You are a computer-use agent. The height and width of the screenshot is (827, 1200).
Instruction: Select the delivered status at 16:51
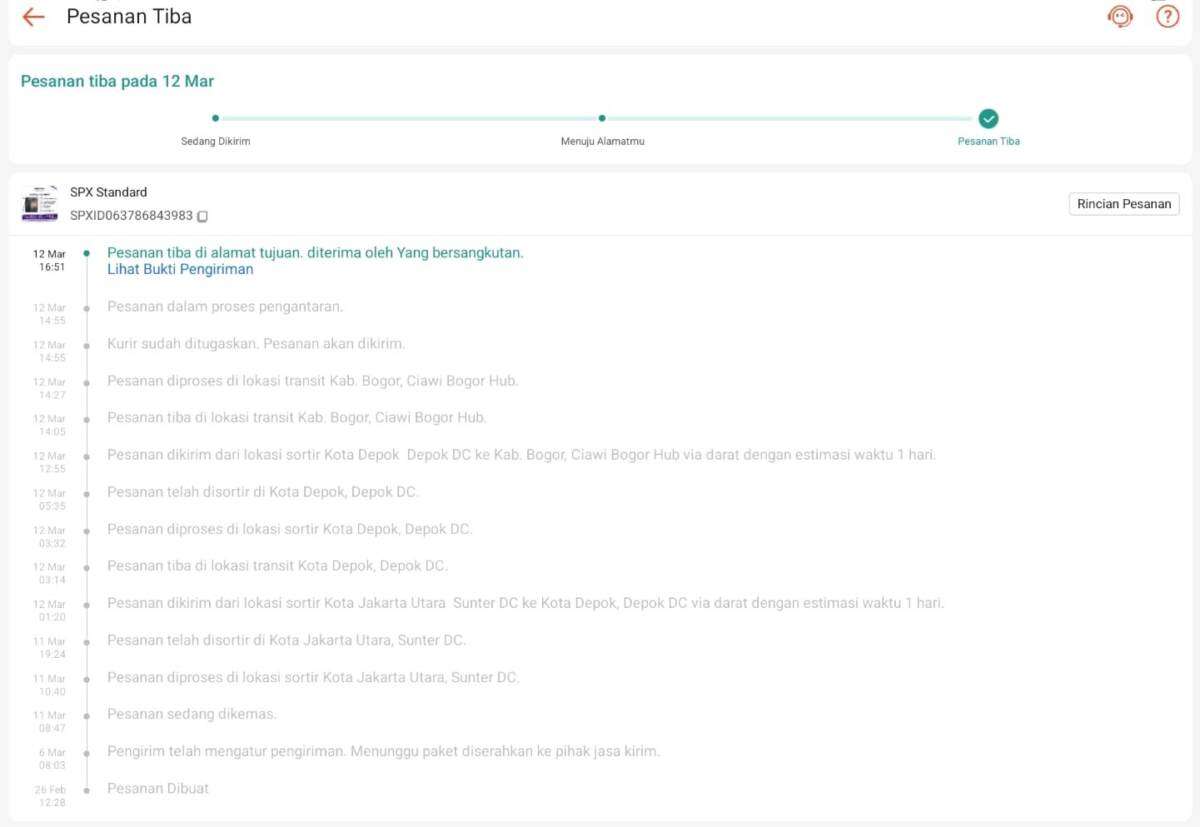(x=315, y=253)
